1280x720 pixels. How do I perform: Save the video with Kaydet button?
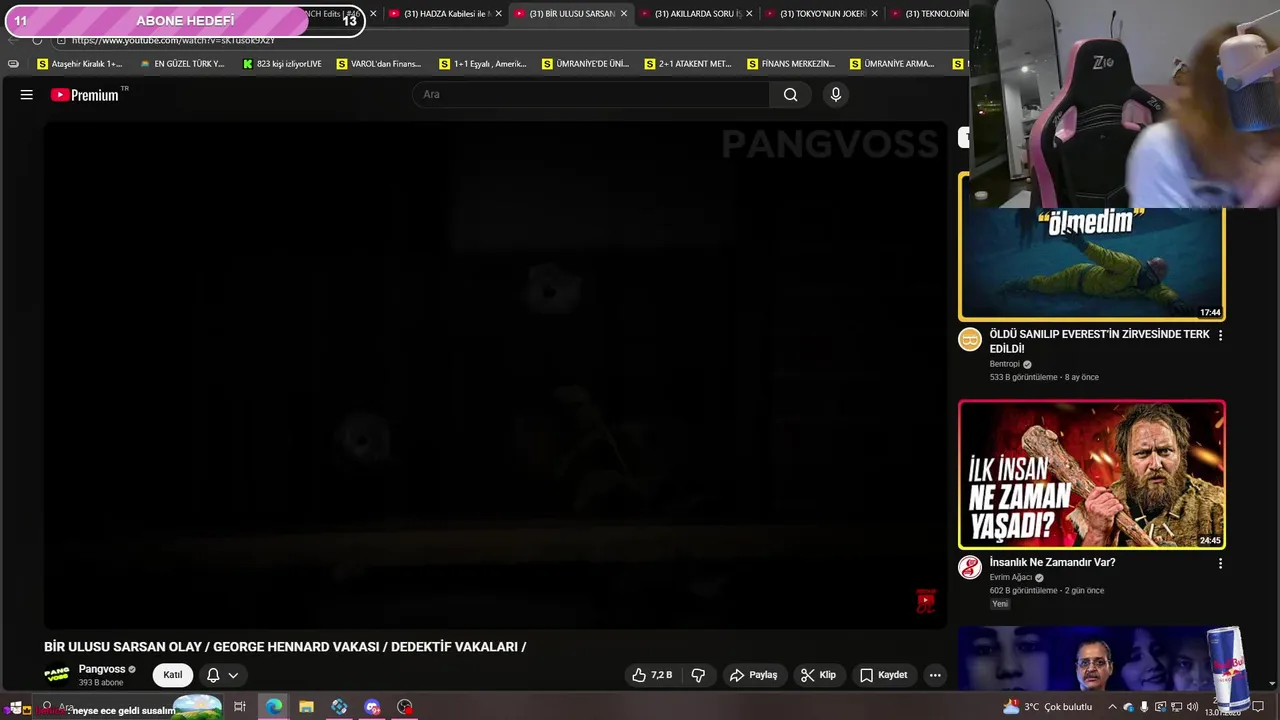(884, 675)
